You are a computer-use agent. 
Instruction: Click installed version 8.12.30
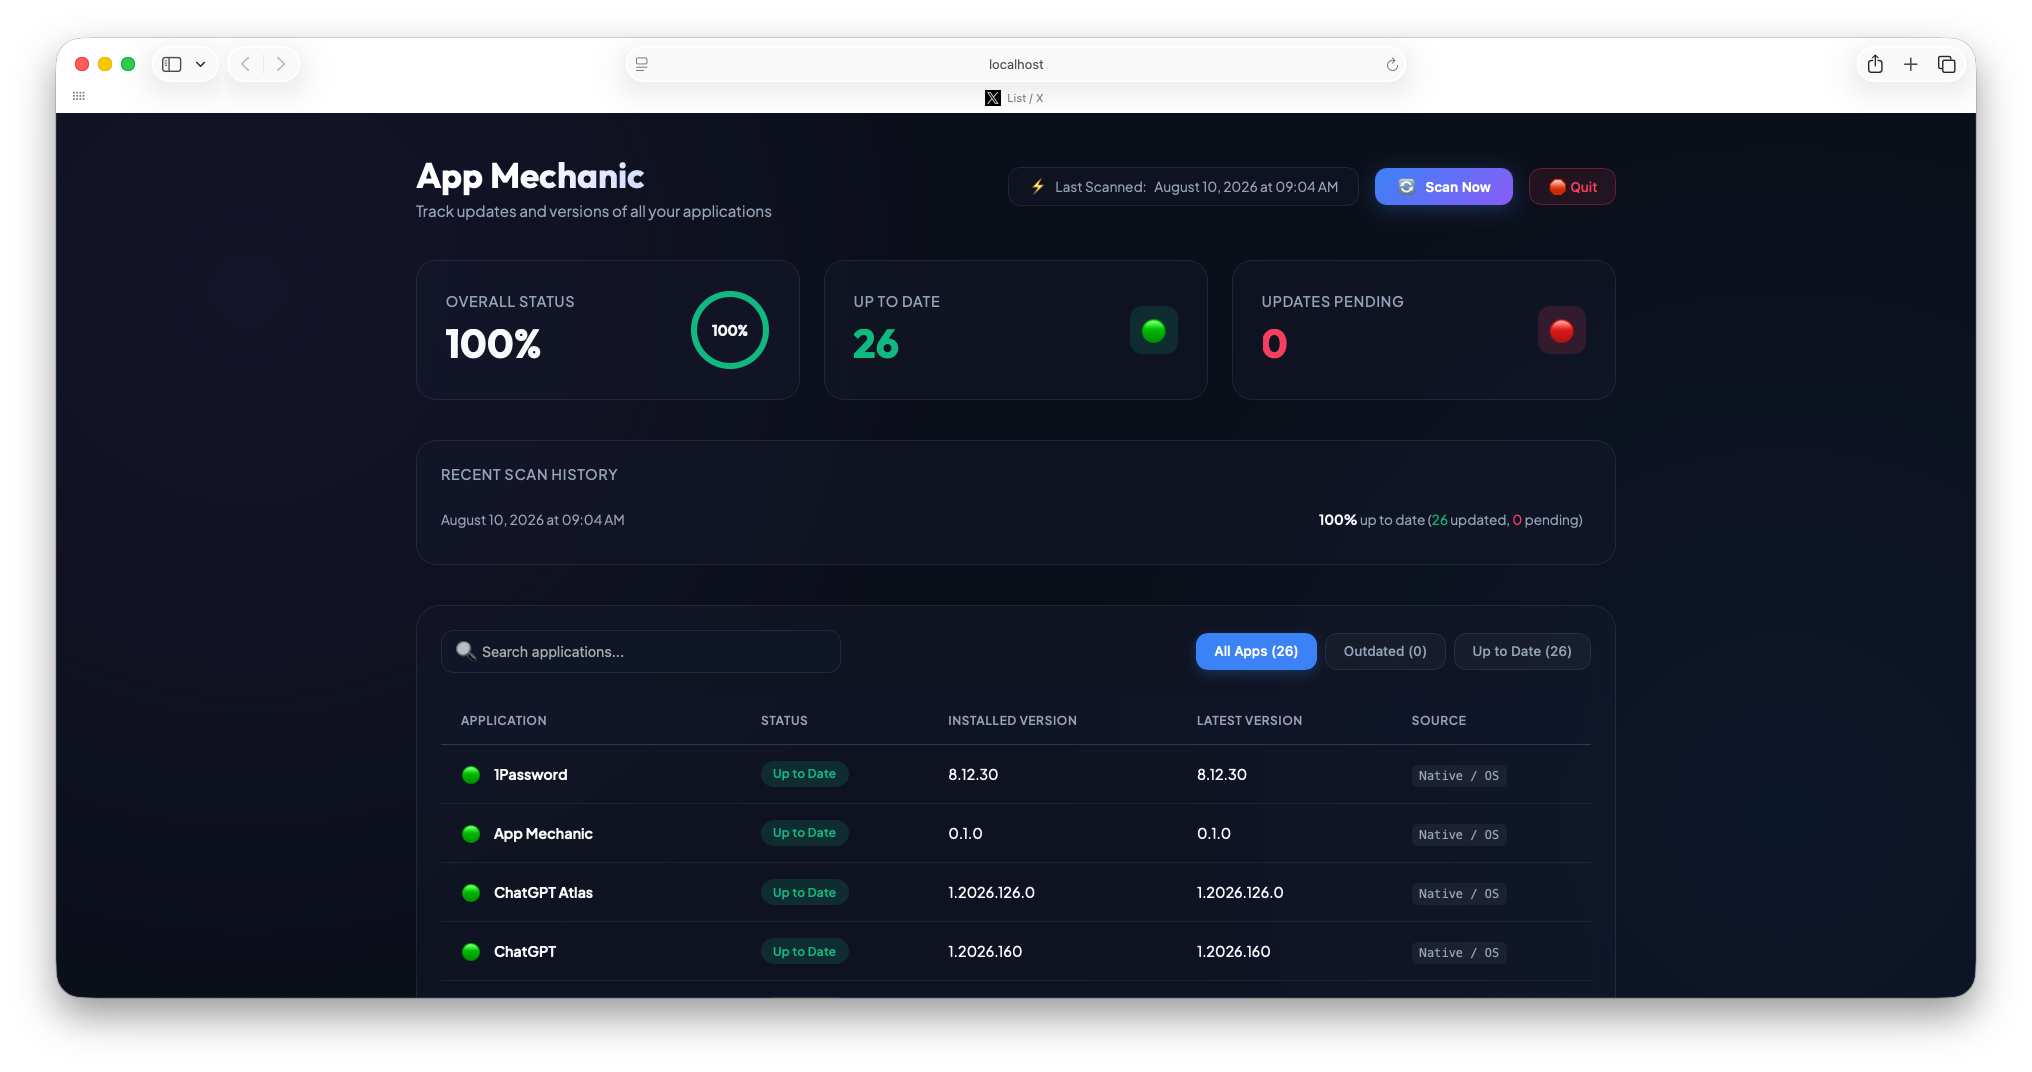point(973,775)
